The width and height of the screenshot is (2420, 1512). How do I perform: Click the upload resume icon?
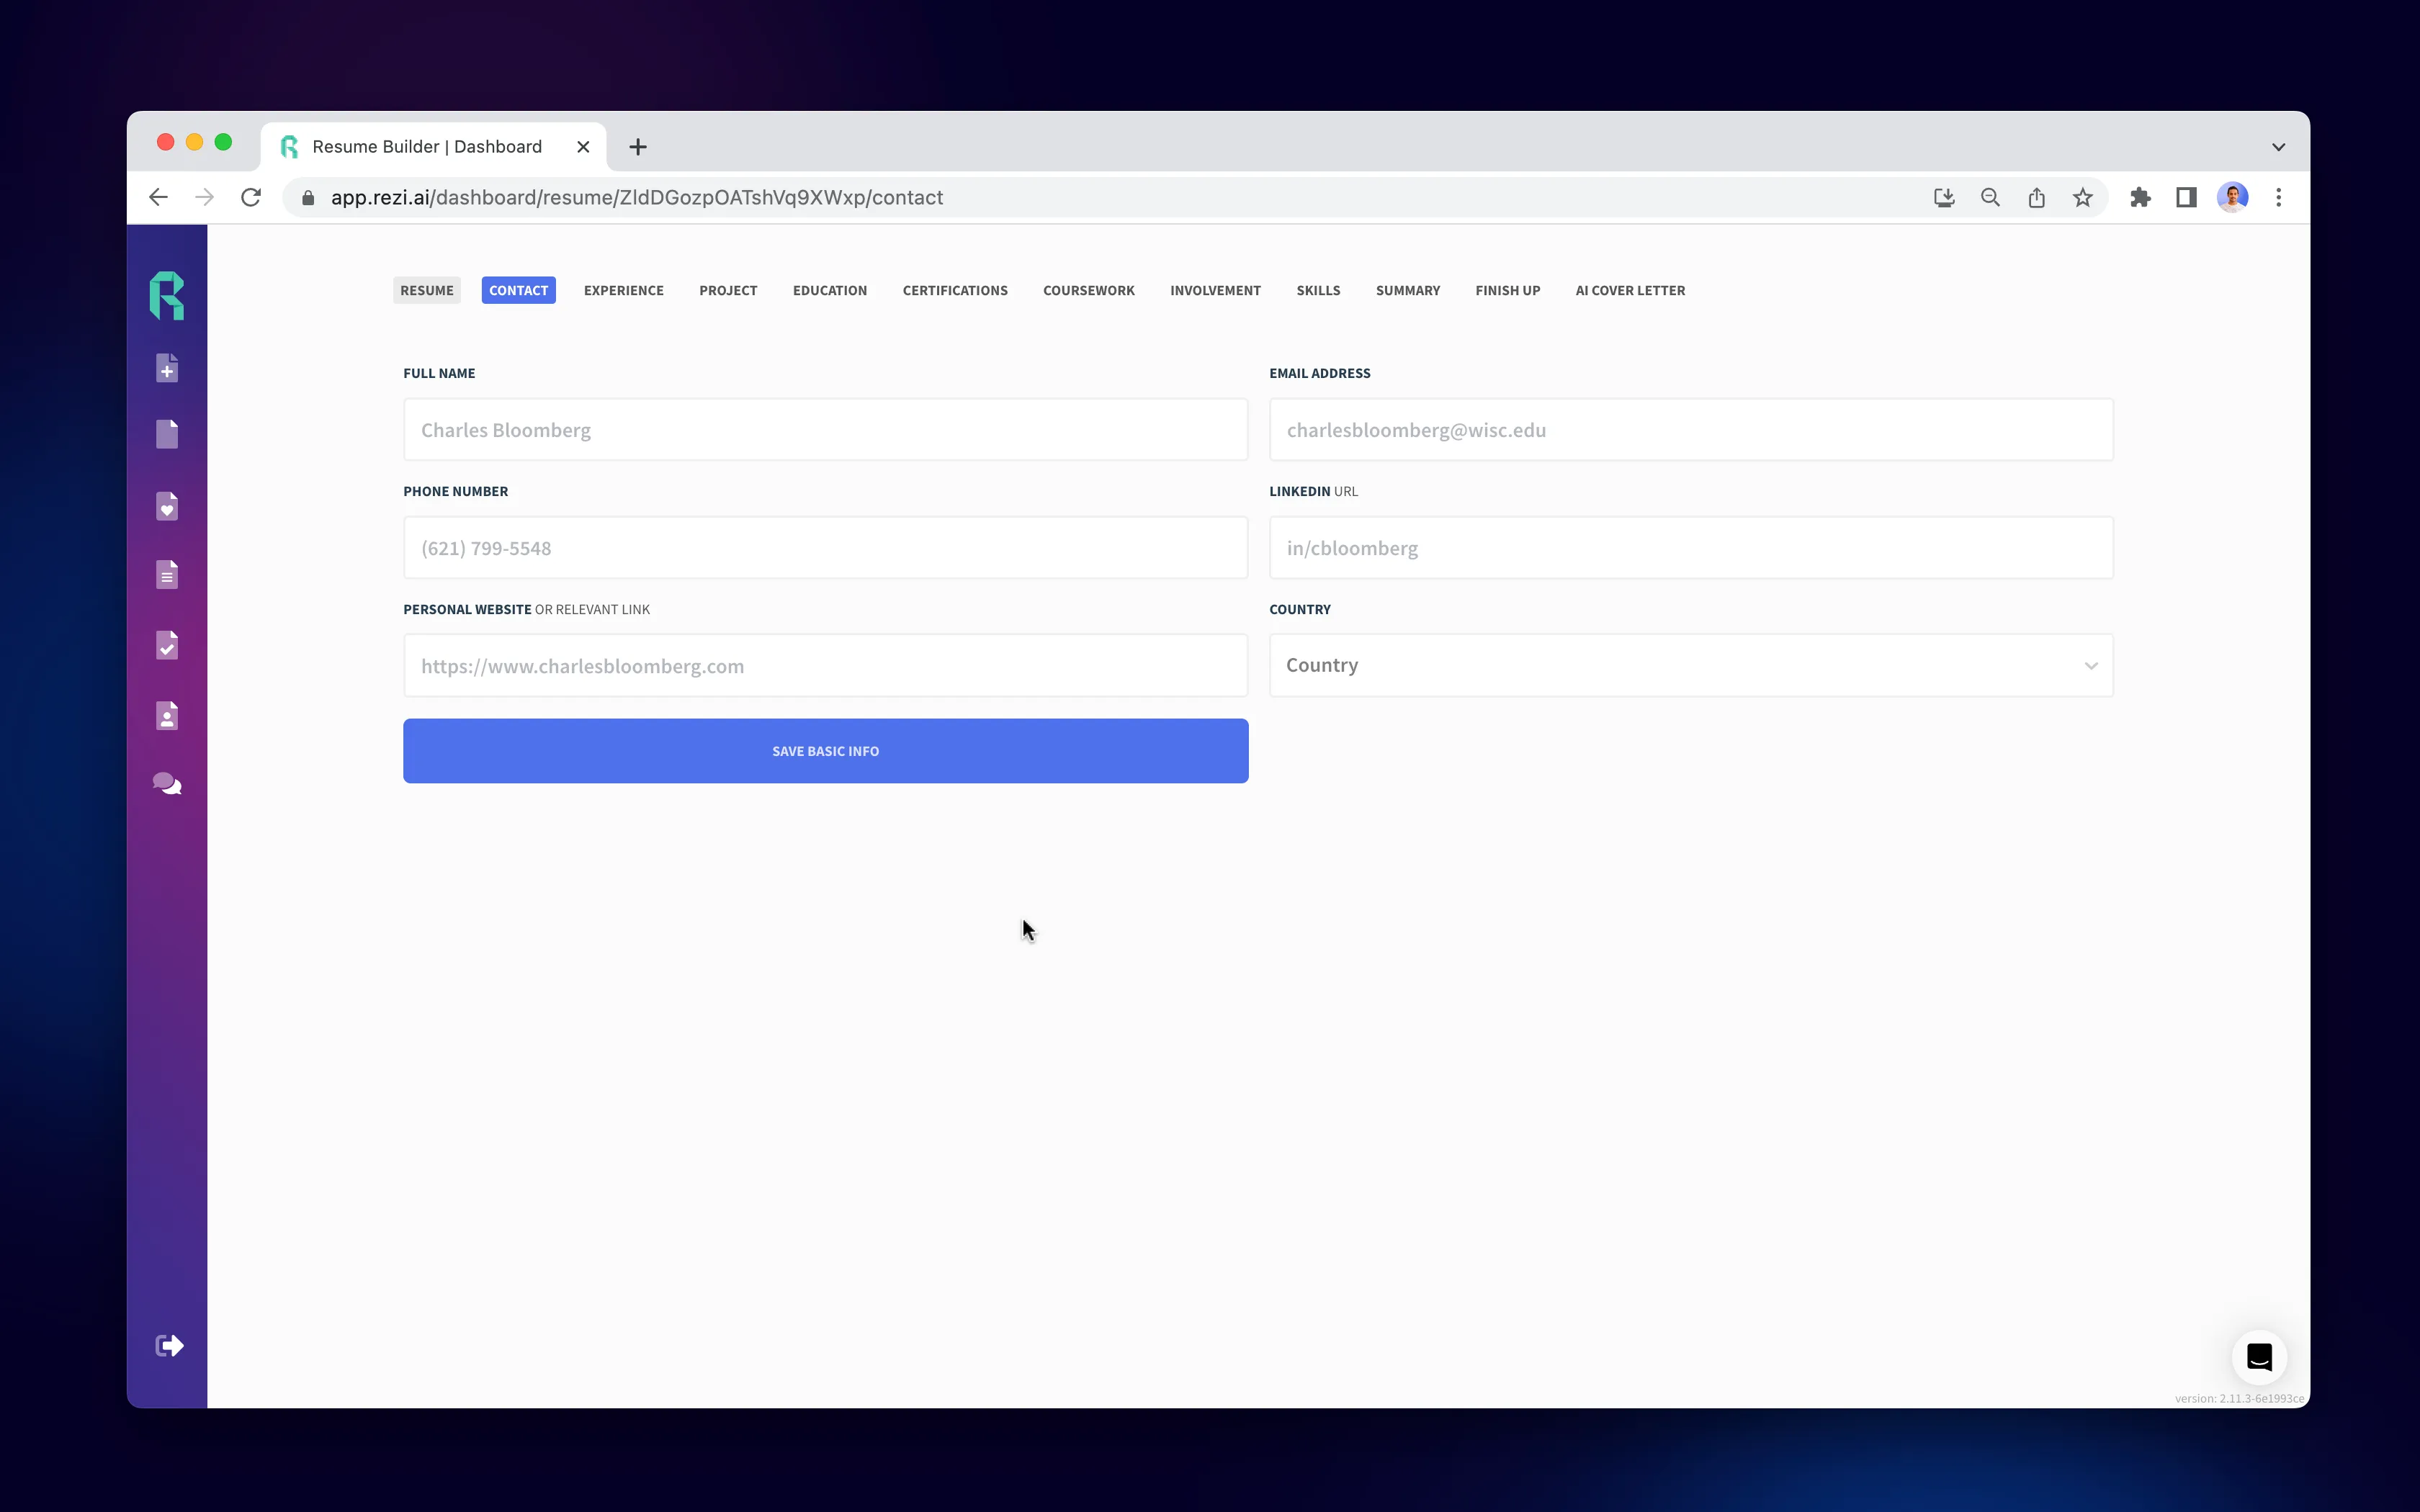[x=169, y=366]
